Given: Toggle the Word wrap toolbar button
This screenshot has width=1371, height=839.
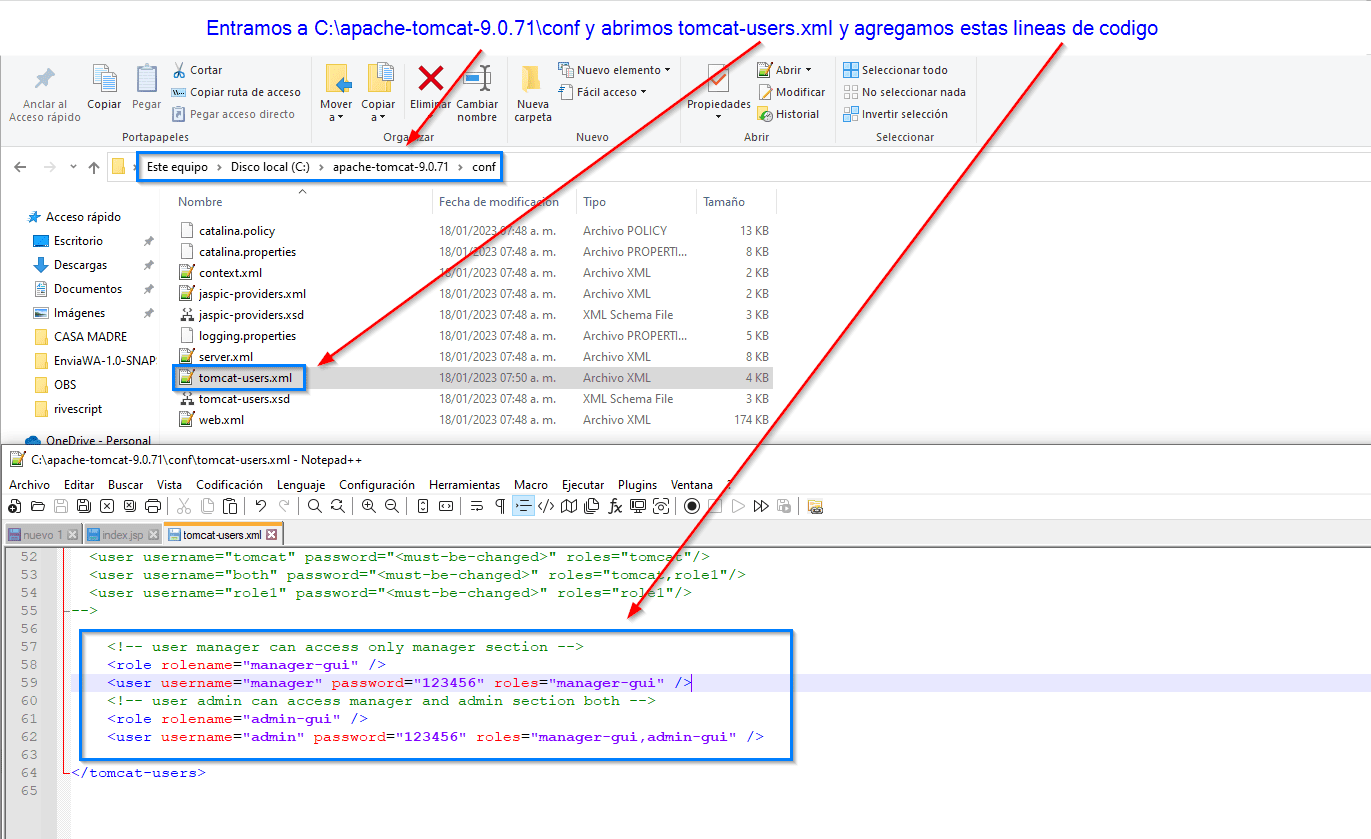Looking at the screenshot, I should 477,506.
